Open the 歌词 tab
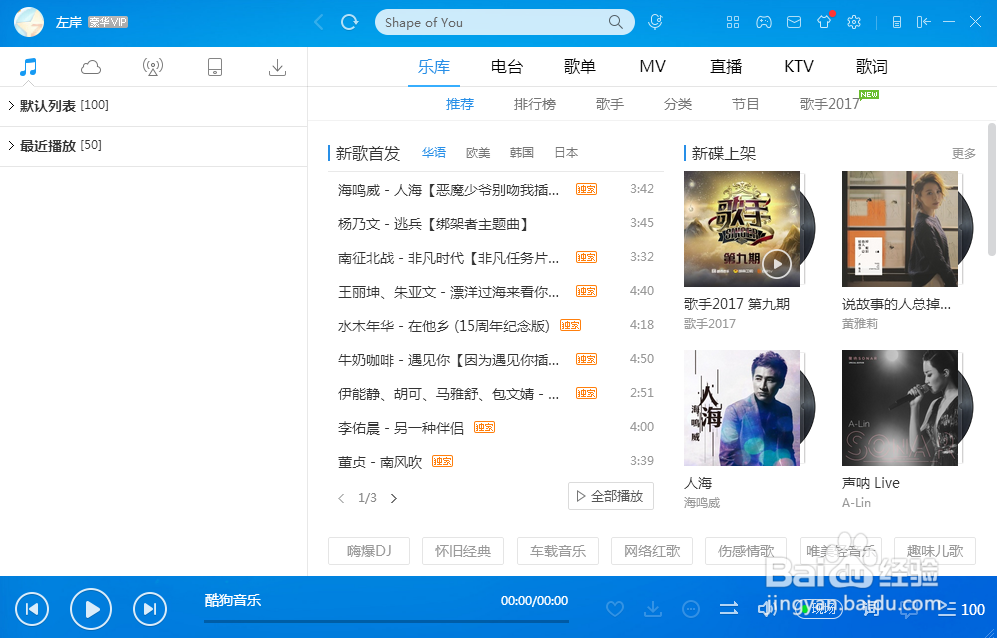 pyautogui.click(x=871, y=66)
